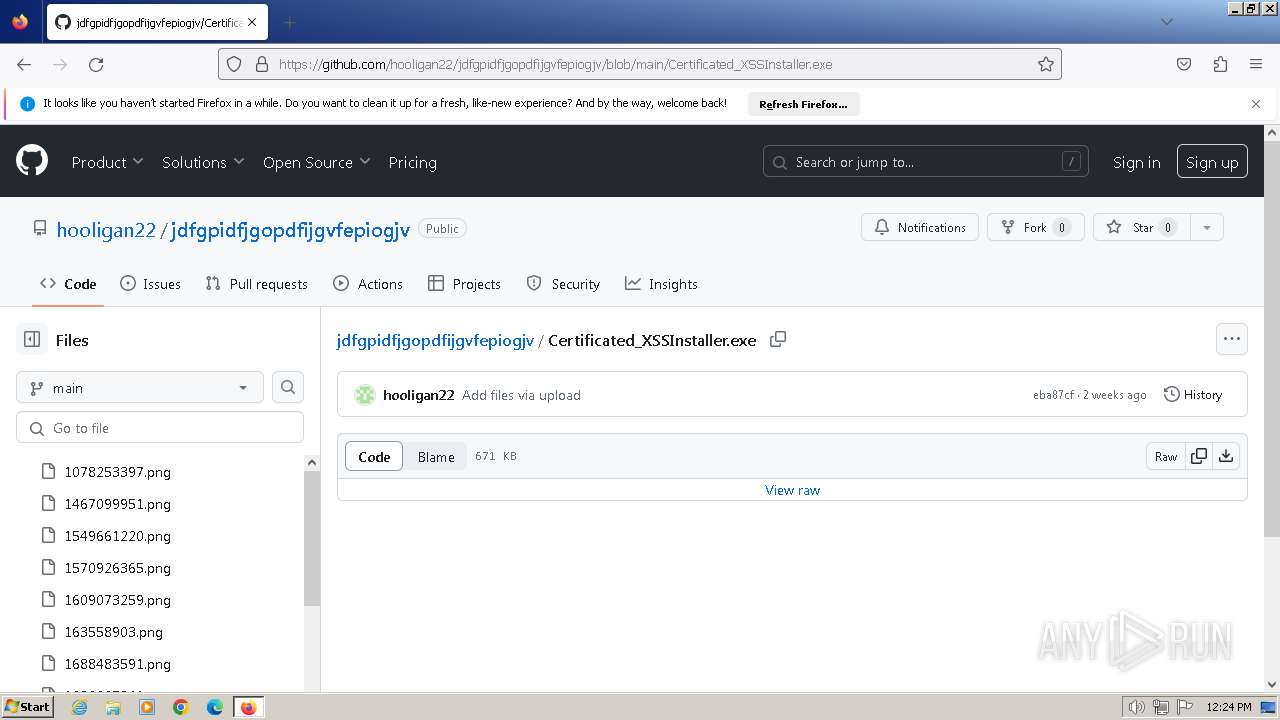
Task: Open file 1609073259.png in tree
Action: [117, 600]
